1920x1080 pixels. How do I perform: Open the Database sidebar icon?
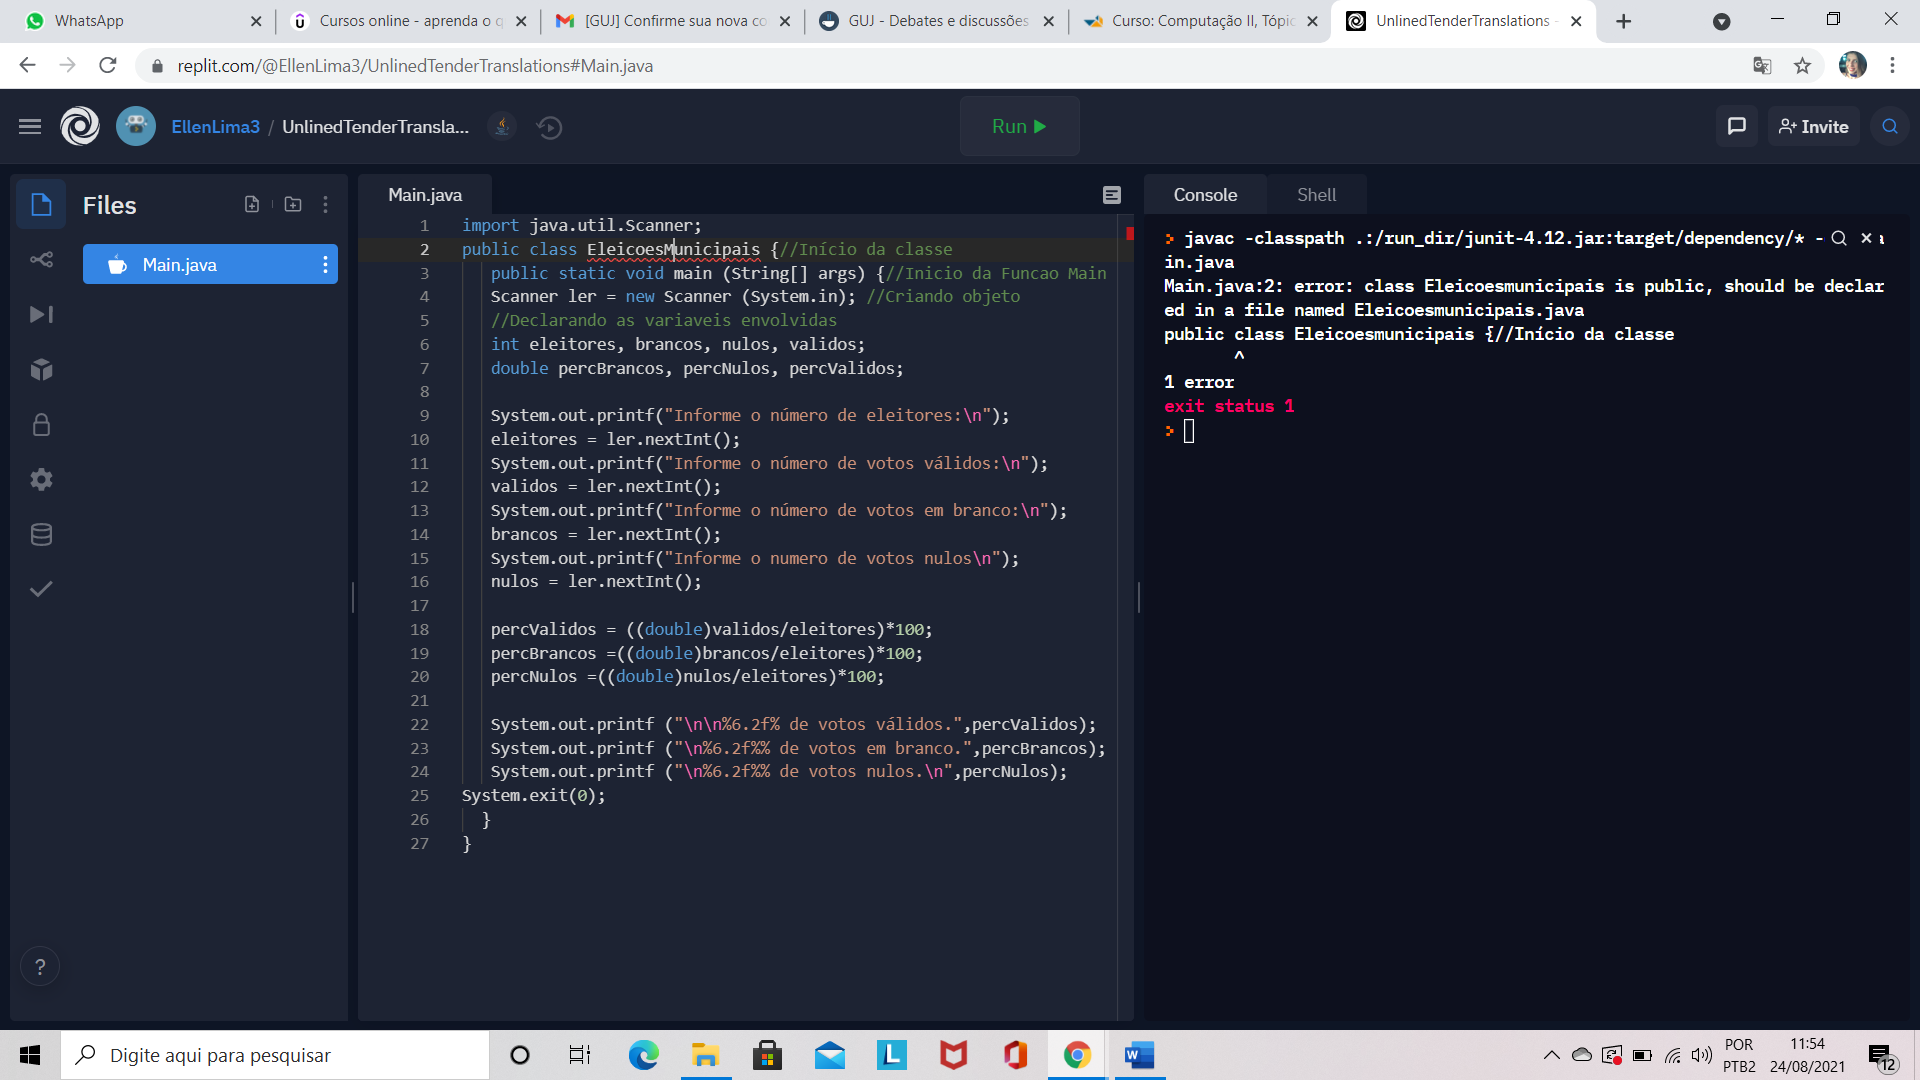(x=41, y=534)
